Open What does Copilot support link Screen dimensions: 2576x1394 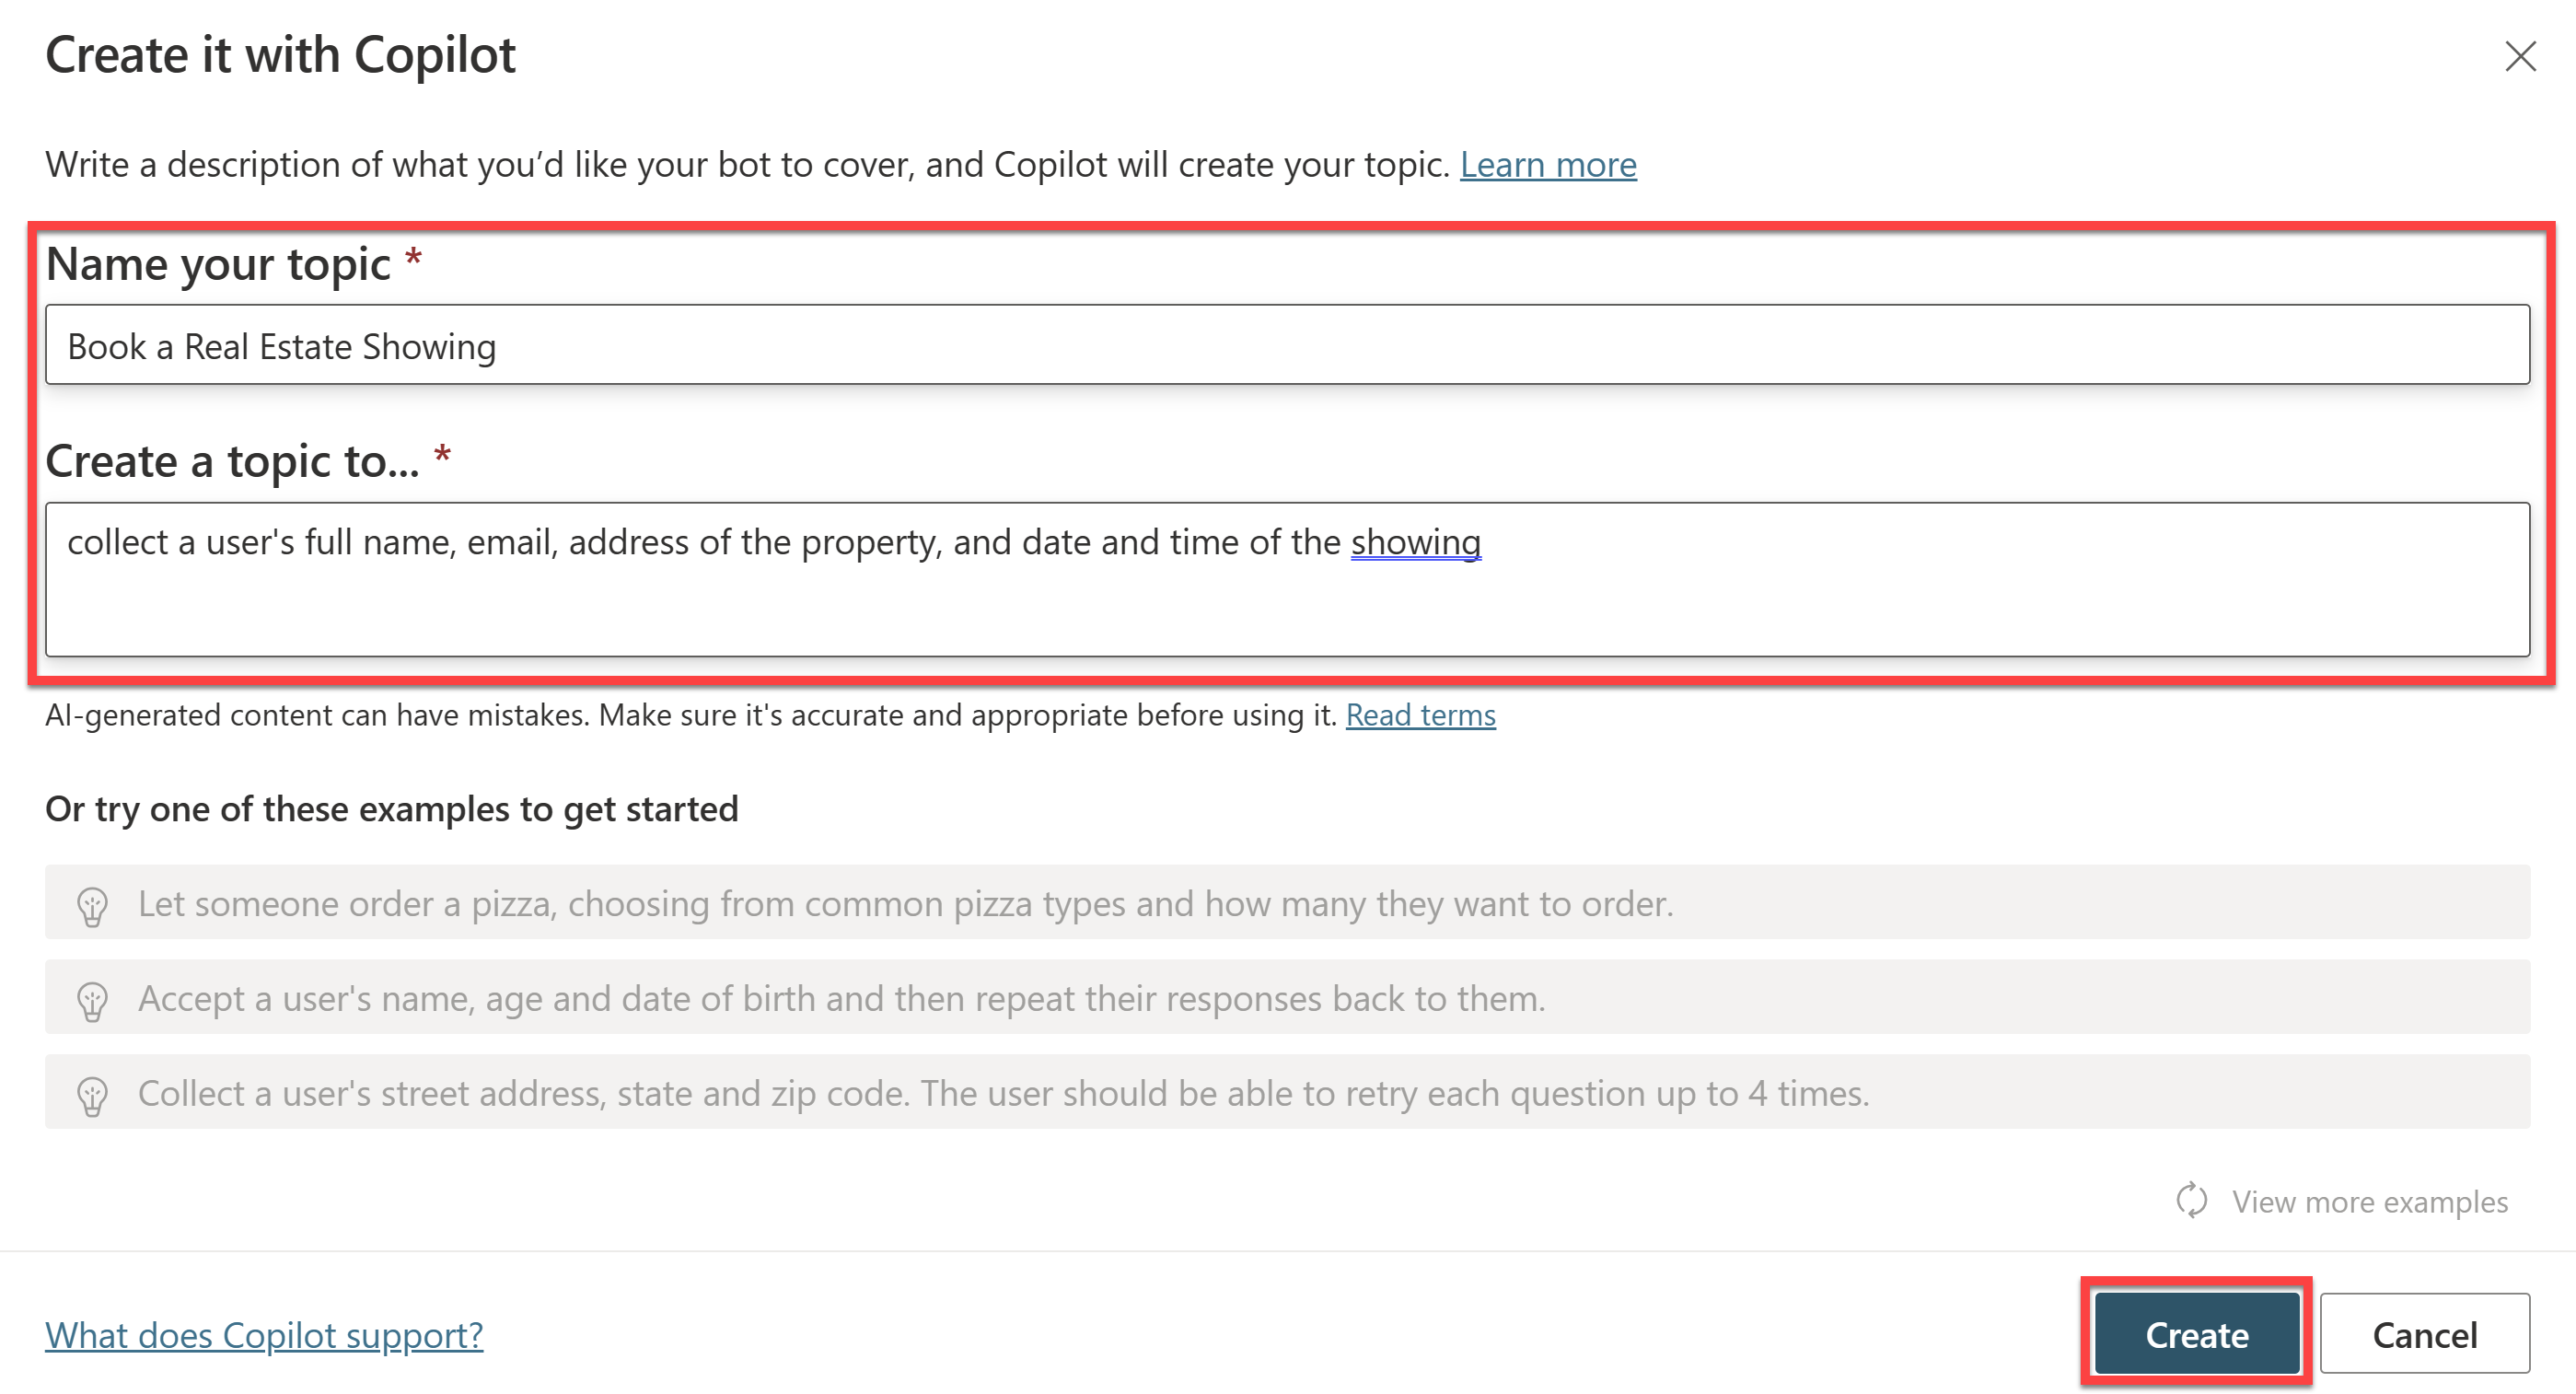coord(264,1335)
